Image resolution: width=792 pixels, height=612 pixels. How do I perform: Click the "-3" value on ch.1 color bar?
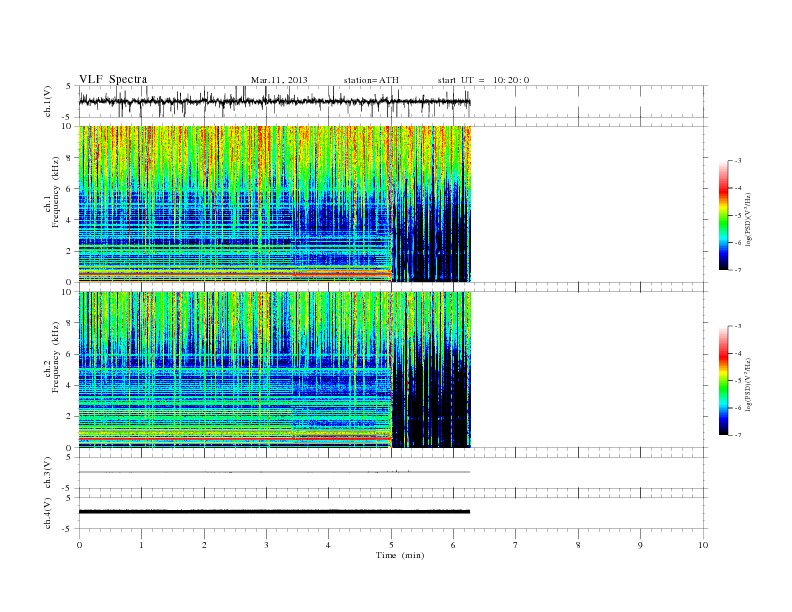coord(737,161)
